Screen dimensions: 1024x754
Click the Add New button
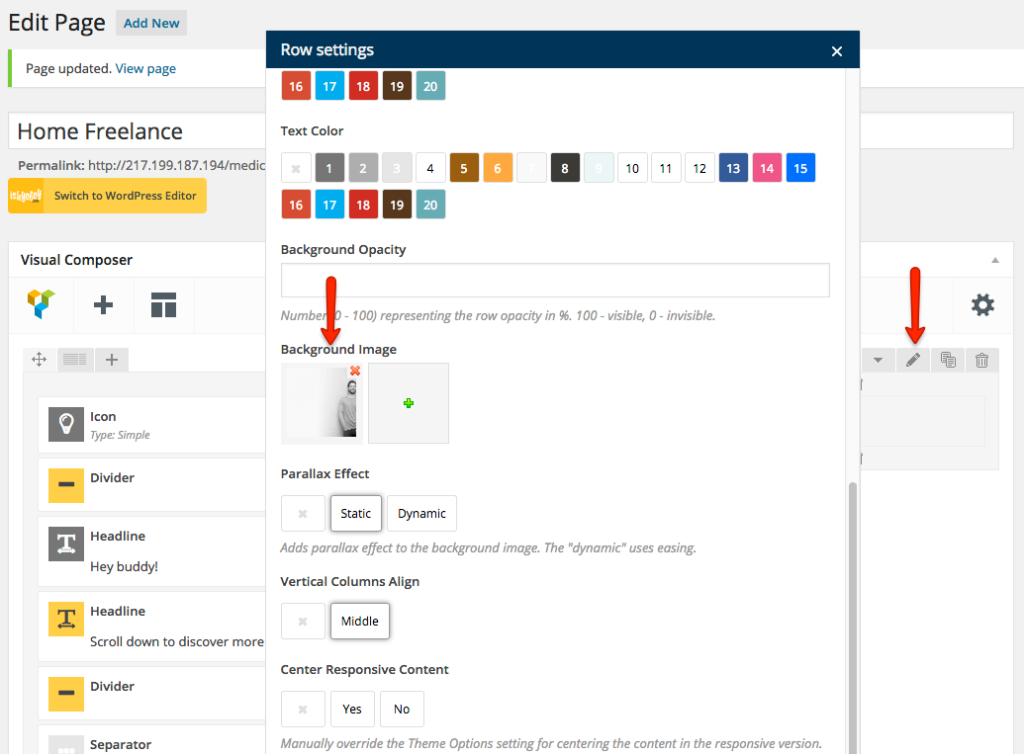coord(152,23)
